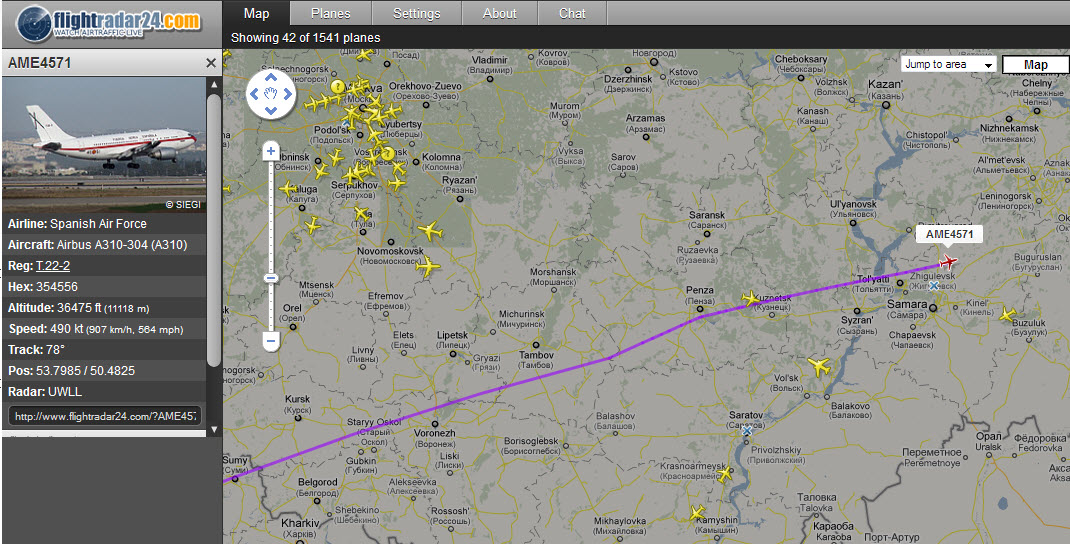Open the Settings tab
The image size is (1070, 544).
click(x=417, y=13)
